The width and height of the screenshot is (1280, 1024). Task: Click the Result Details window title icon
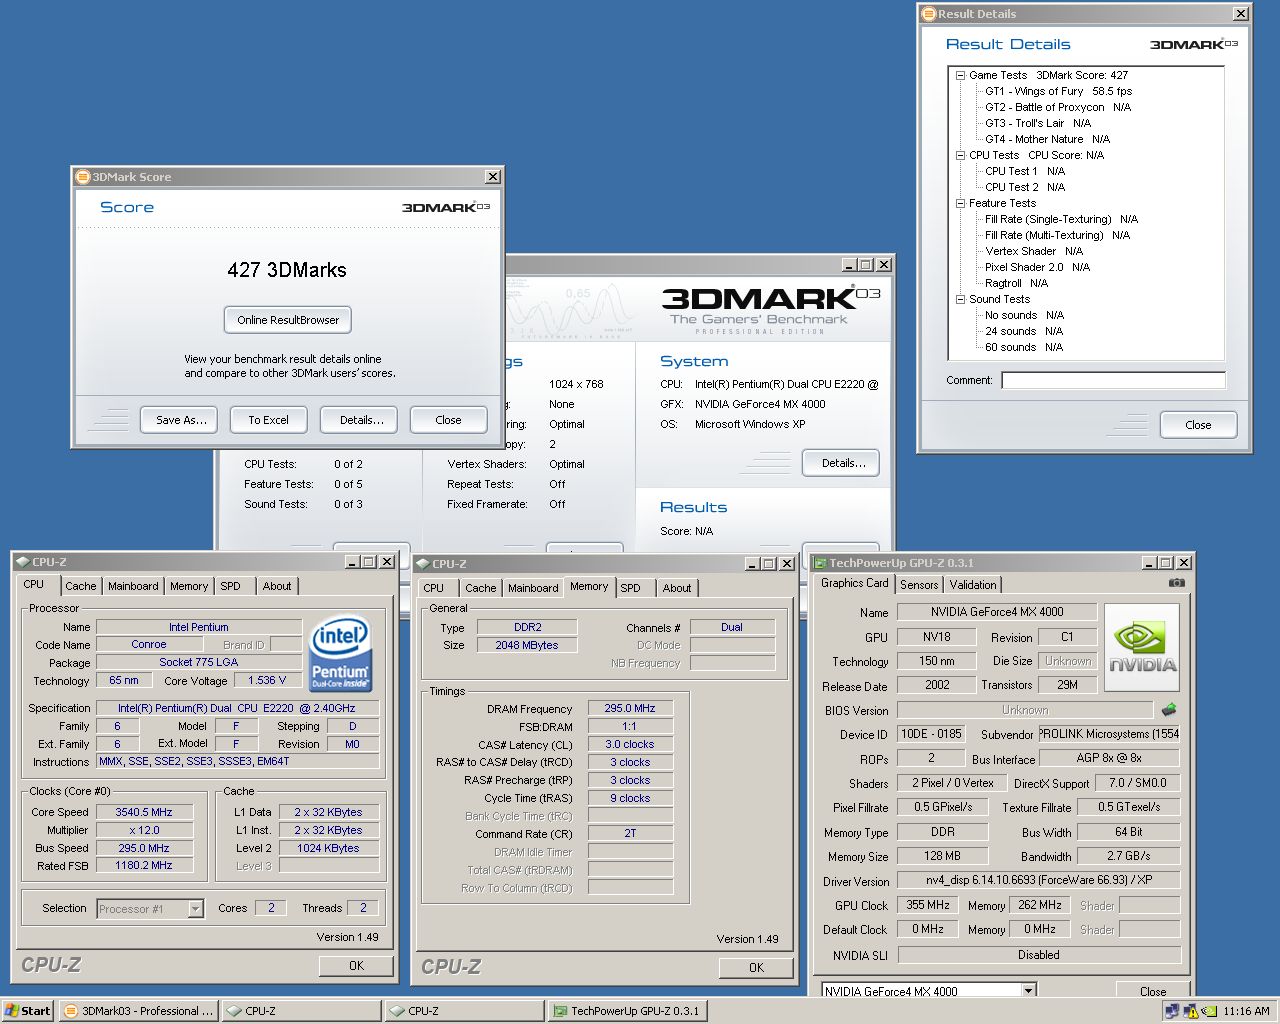point(929,14)
